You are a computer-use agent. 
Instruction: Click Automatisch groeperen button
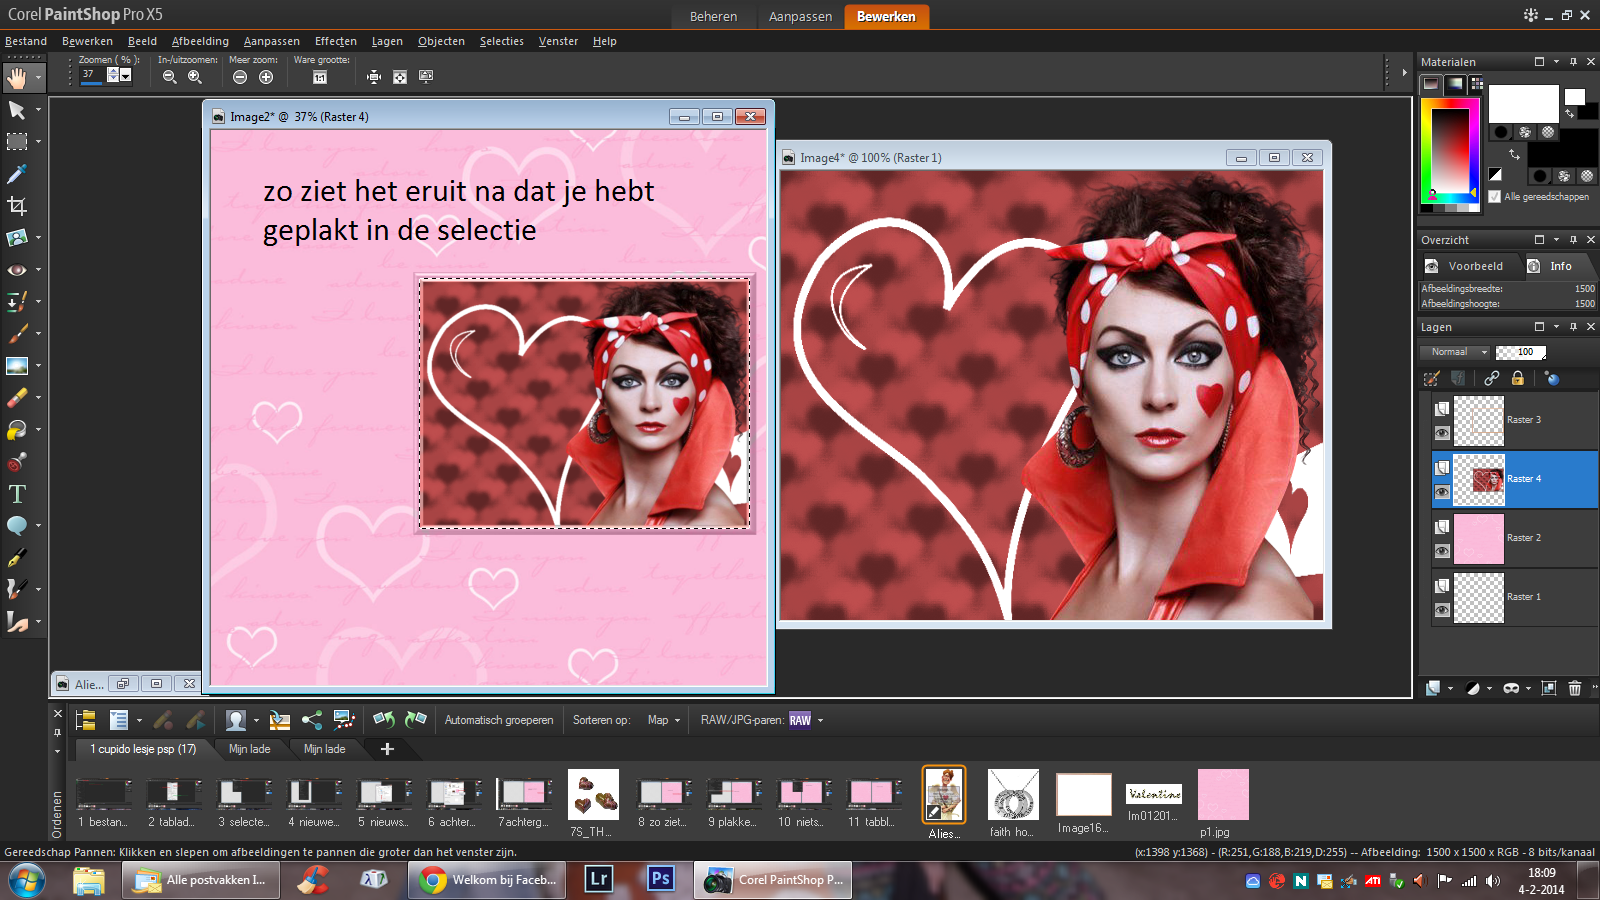coord(499,720)
